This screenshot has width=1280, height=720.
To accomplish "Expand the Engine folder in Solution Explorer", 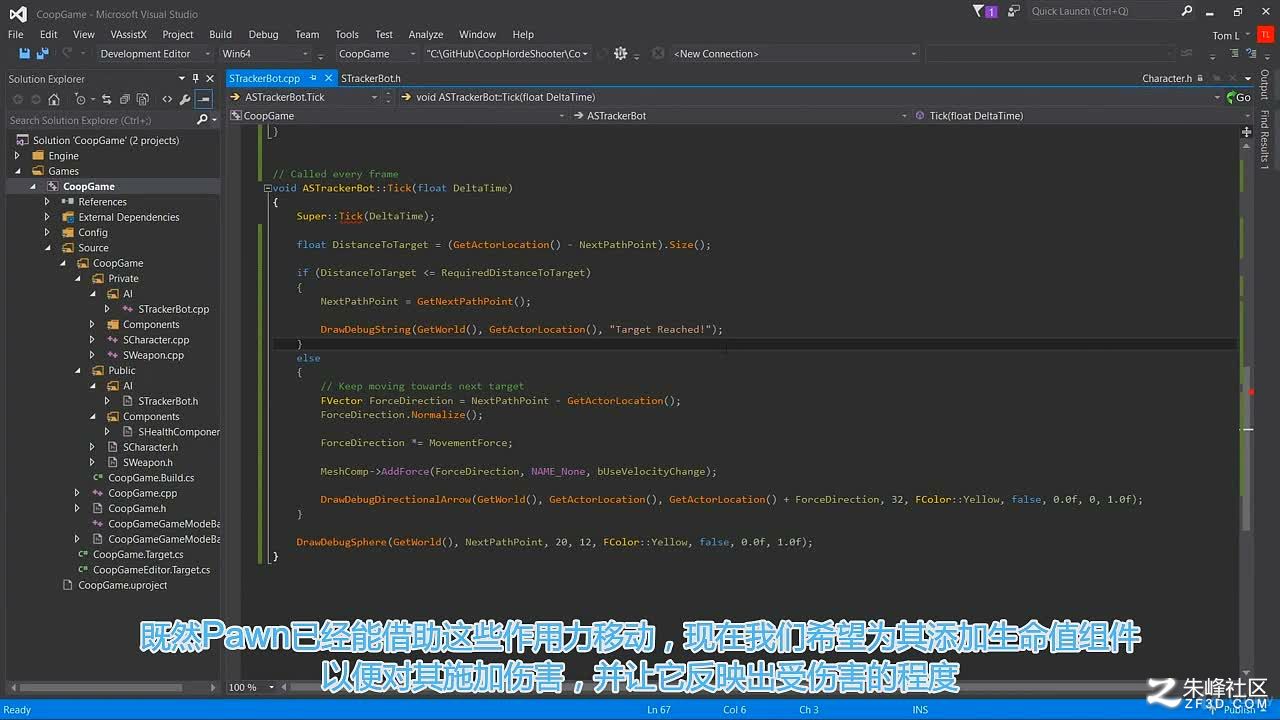I will coord(17,156).
